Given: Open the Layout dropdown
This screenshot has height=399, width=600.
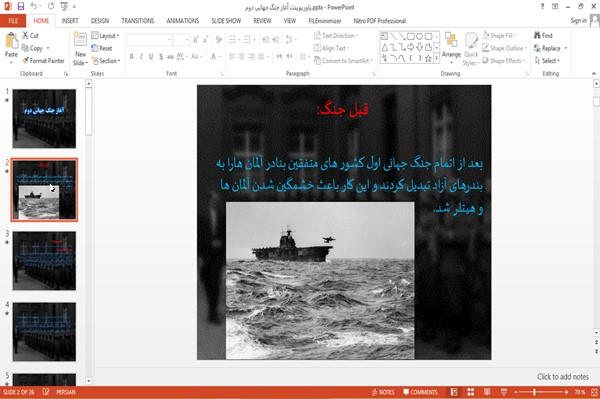Looking at the screenshot, I should pos(105,36).
